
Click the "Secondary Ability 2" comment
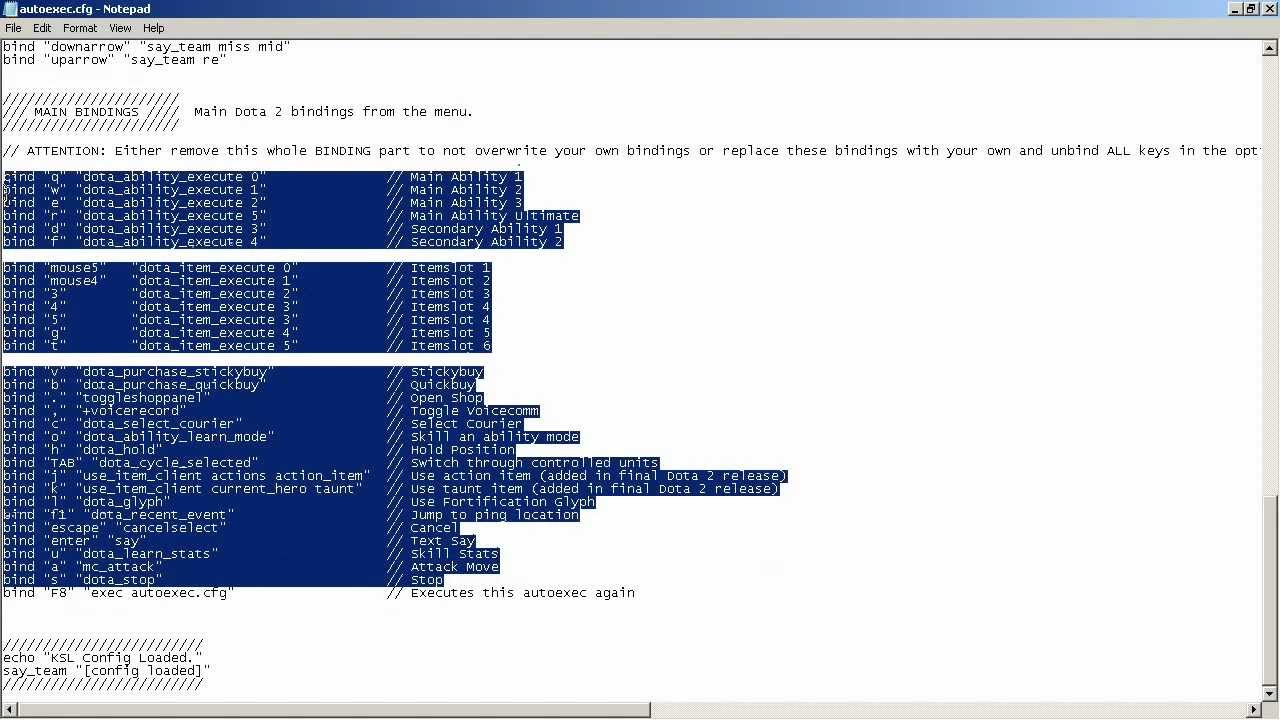tap(486, 242)
